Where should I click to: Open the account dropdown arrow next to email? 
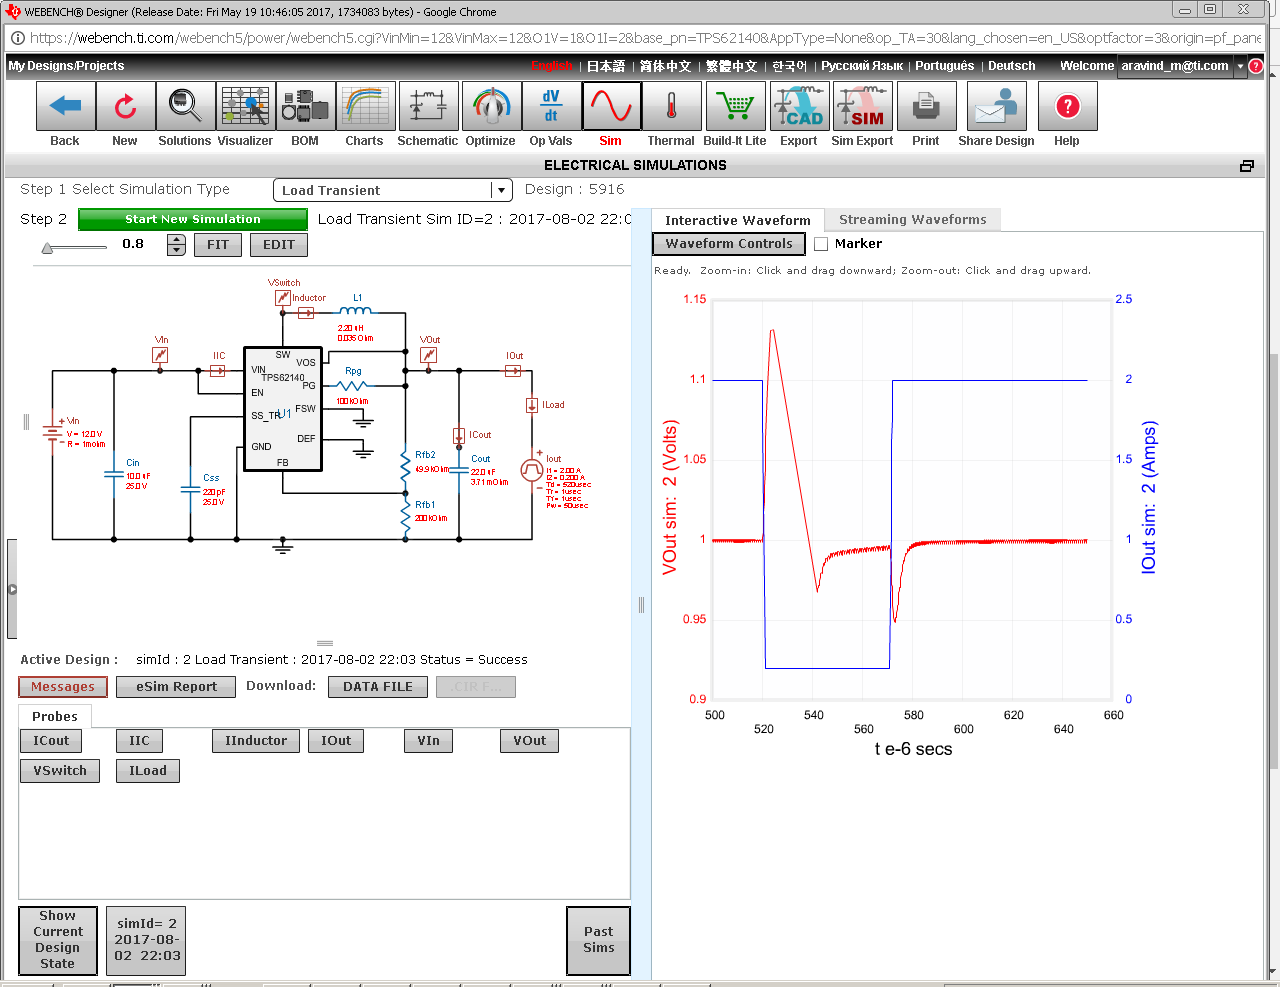pos(1240,66)
